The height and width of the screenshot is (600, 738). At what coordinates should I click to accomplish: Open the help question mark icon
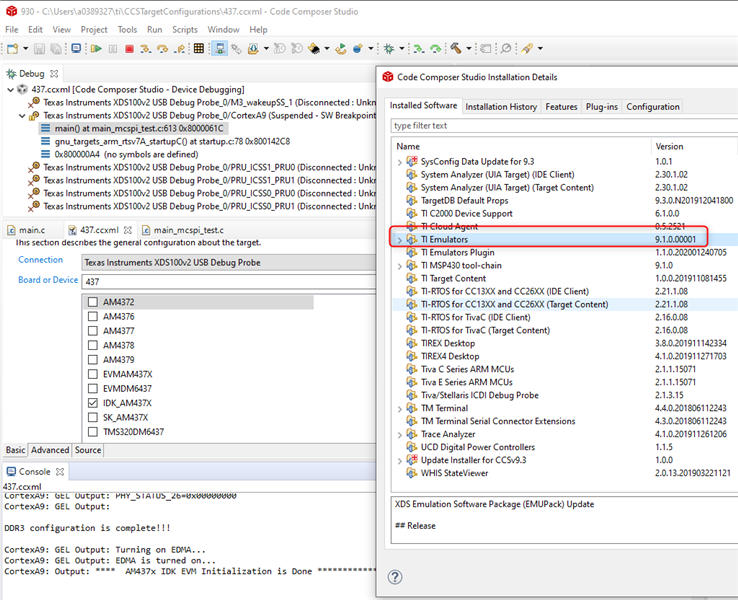click(395, 577)
